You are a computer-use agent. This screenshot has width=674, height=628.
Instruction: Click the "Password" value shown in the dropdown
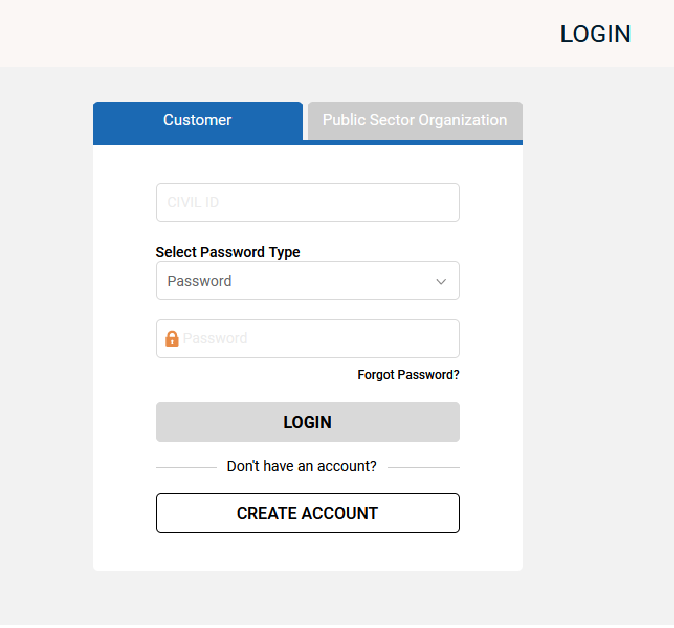pyautogui.click(x=199, y=281)
